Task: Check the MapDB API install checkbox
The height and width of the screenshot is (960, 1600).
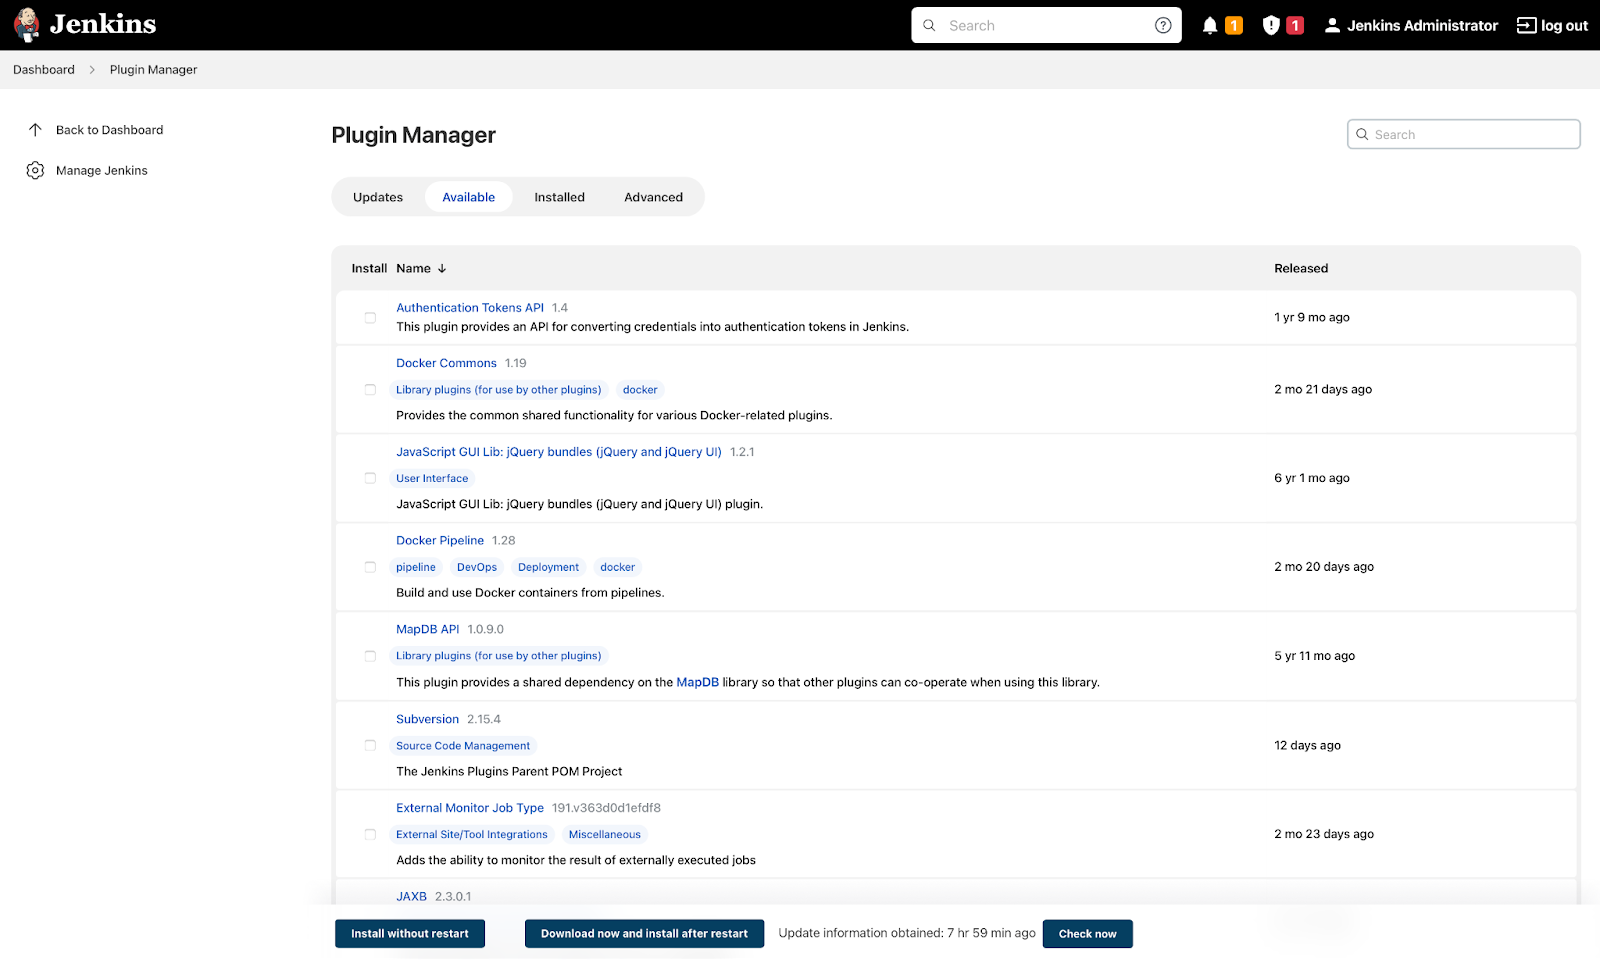Action: pyautogui.click(x=370, y=656)
